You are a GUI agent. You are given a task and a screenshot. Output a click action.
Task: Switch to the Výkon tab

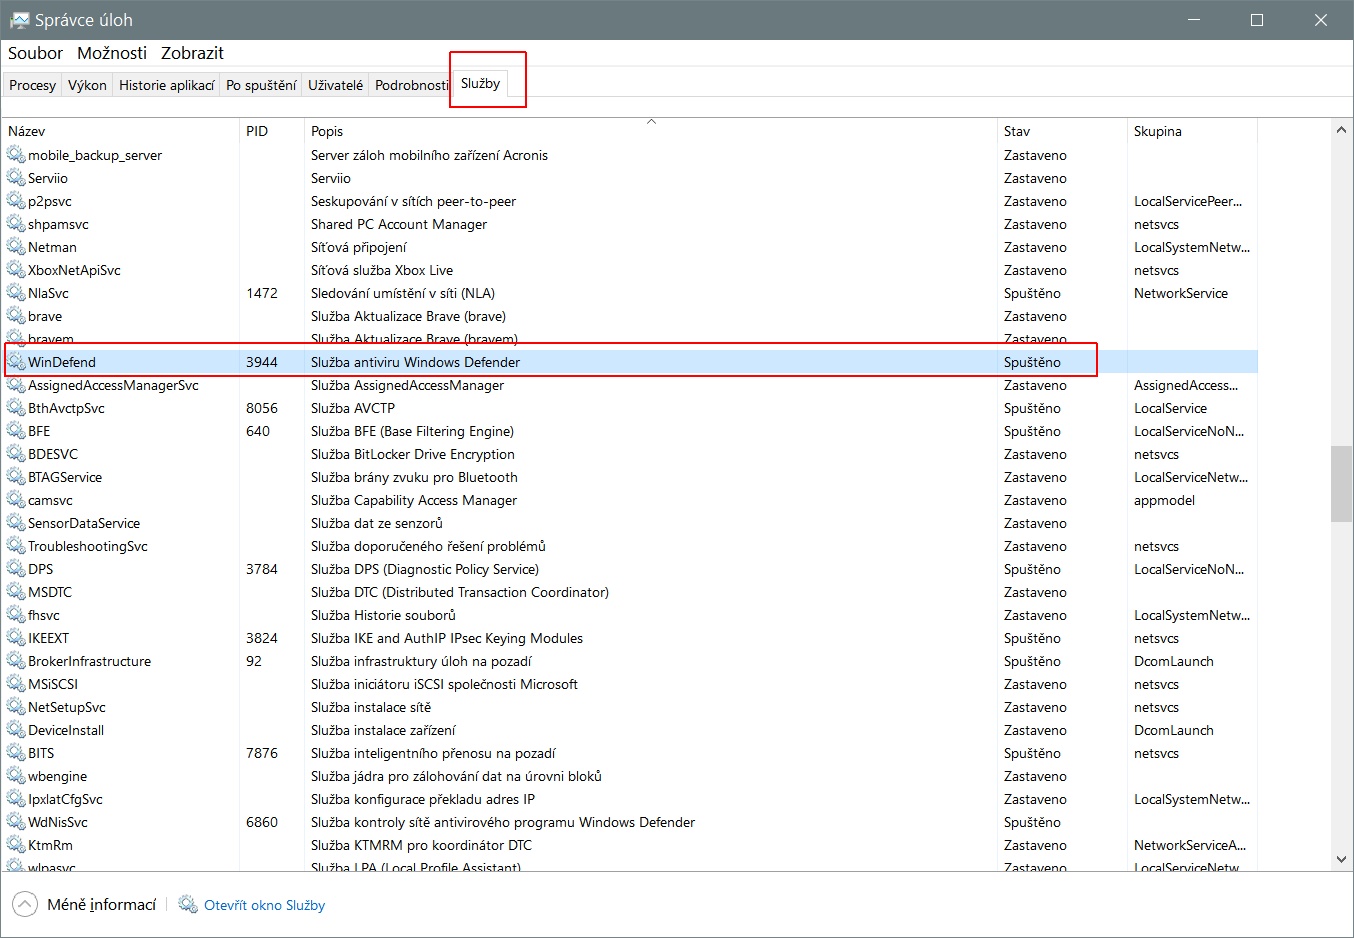87,85
